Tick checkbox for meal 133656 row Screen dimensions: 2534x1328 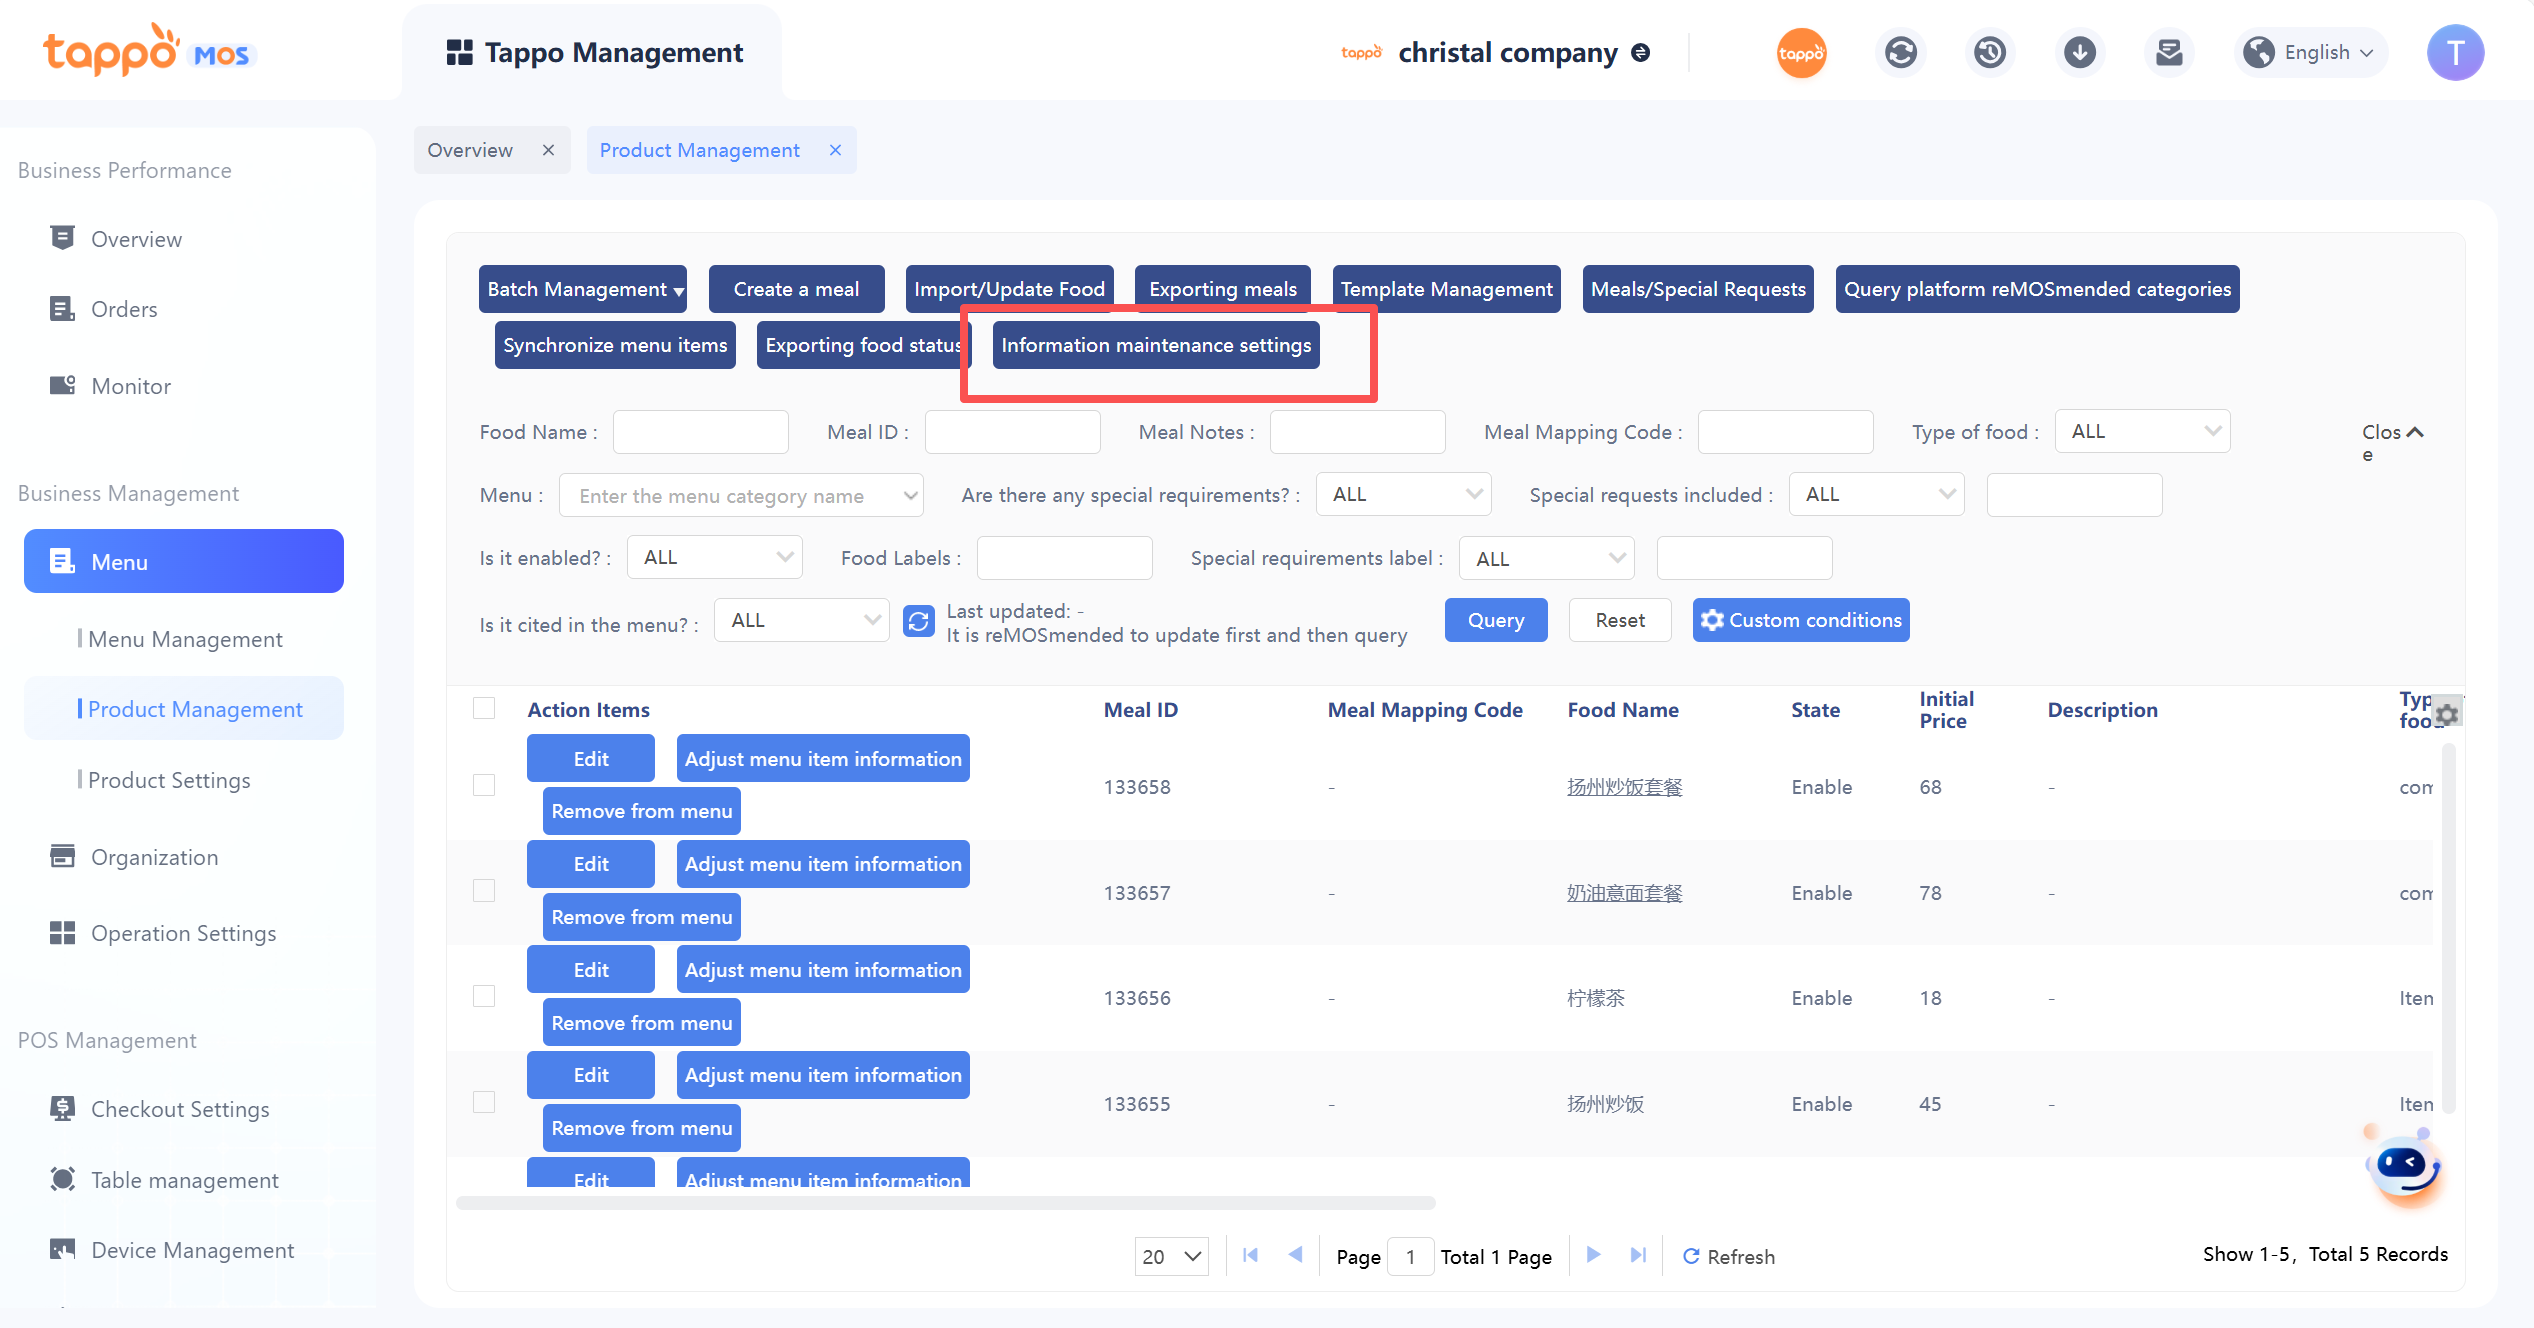[x=484, y=997]
